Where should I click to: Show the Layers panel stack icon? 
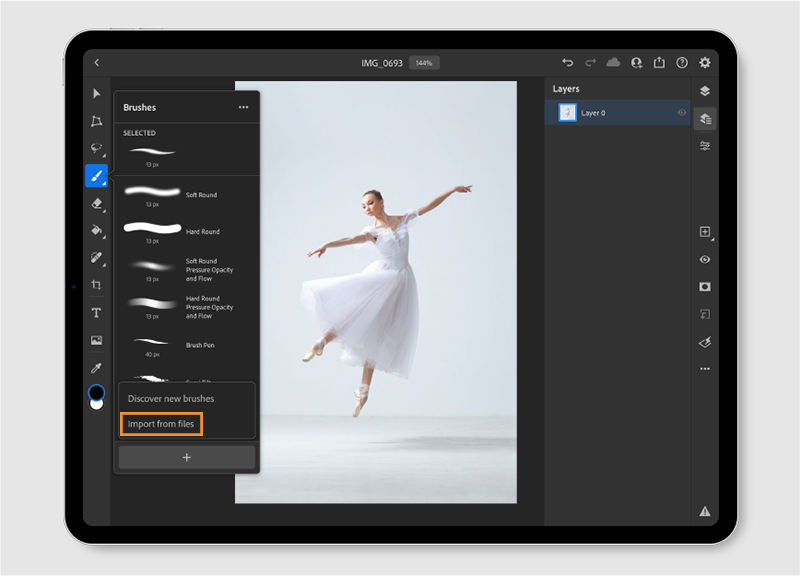tap(704, 88)
